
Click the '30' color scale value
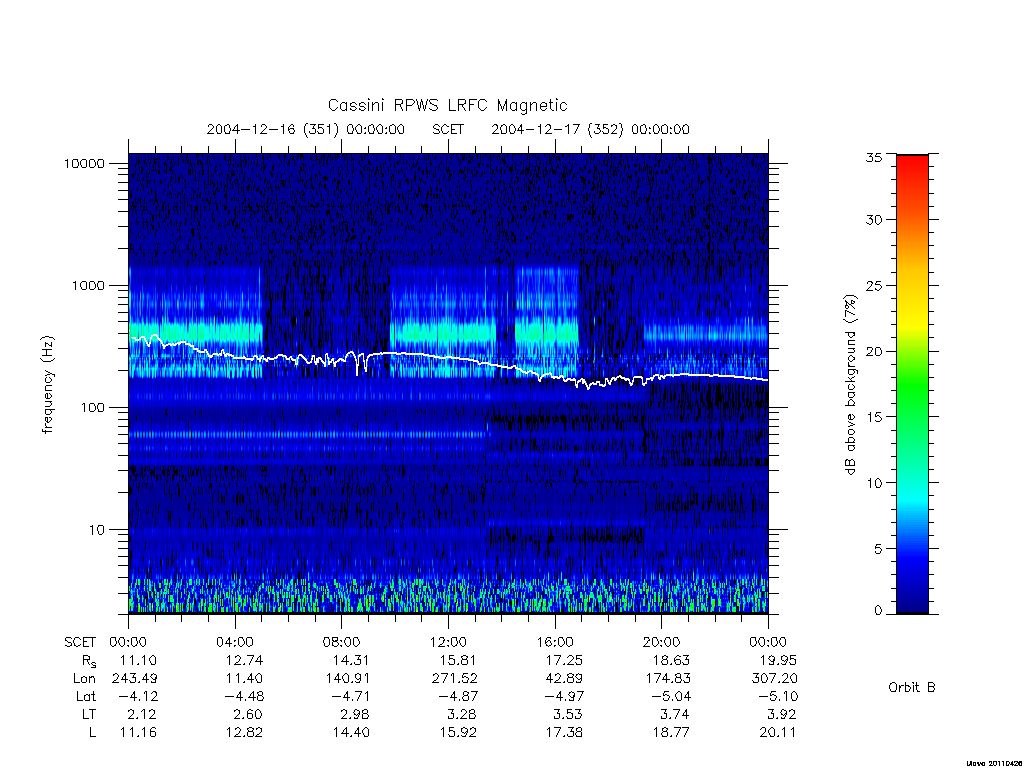874,220
